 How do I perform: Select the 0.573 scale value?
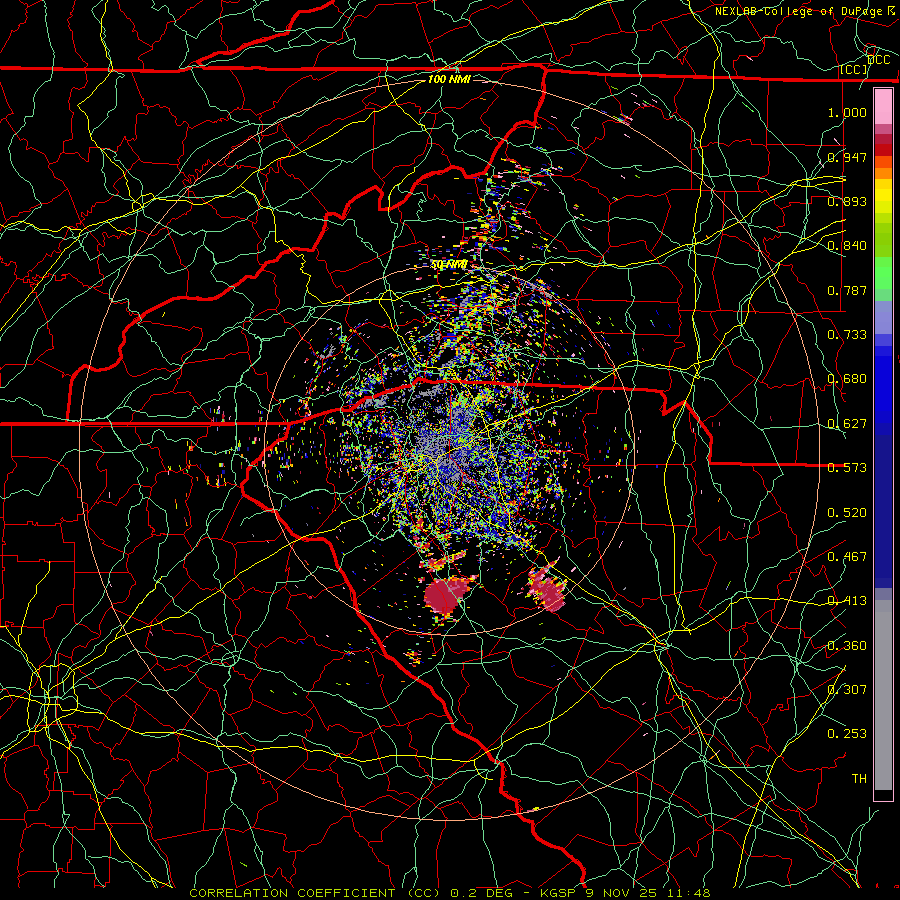click(x=847, y=468)
